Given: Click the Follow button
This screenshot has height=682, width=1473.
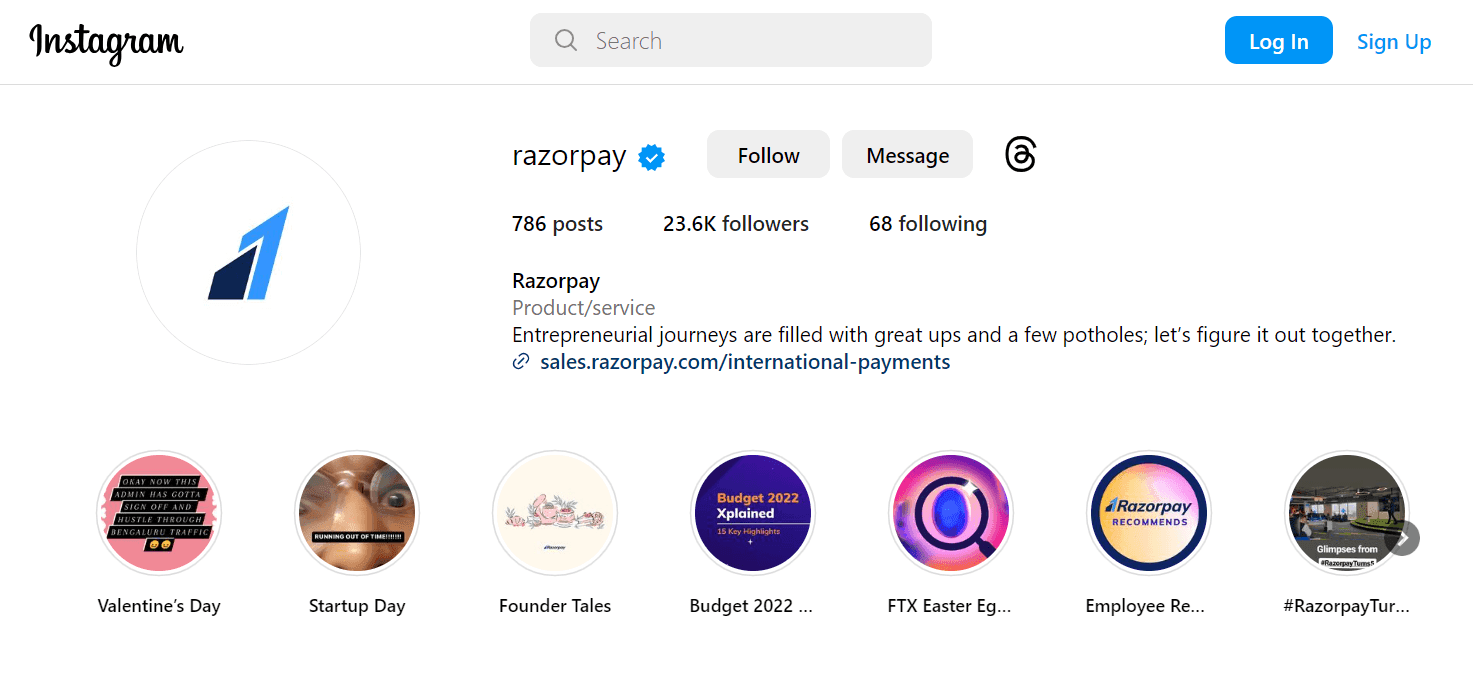Looking at the screenshot, I should (767, 154).
